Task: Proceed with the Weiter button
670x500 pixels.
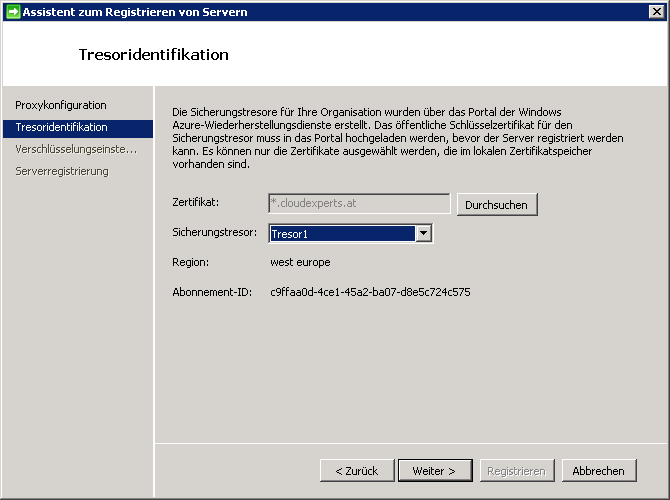Action: coord(435,470)
